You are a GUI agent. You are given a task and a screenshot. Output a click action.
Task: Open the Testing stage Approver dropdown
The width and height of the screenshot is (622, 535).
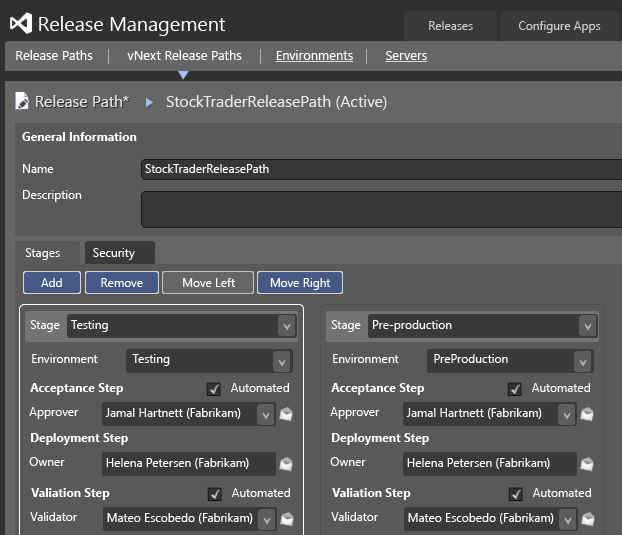(266, 415)
